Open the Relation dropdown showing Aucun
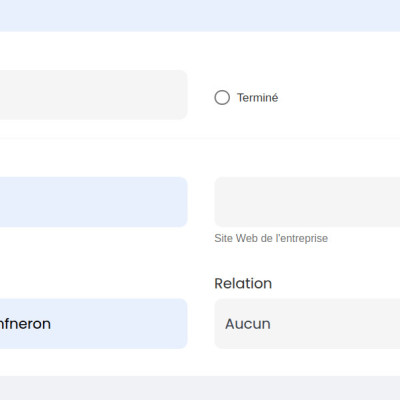The height and width of the screenshot is (400, 400). click(x=307, y=324)
